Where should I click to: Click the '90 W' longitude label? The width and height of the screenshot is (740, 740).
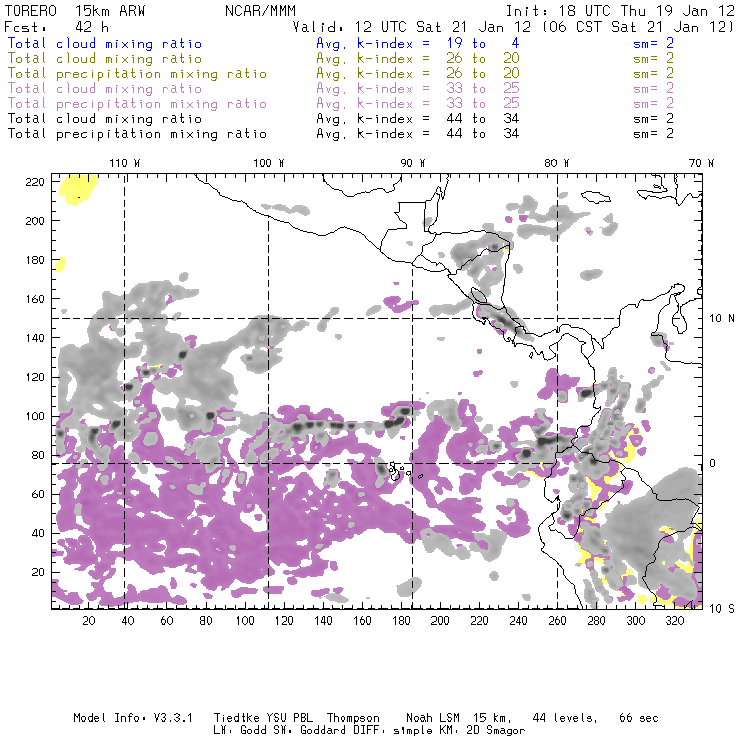(413, 163)
